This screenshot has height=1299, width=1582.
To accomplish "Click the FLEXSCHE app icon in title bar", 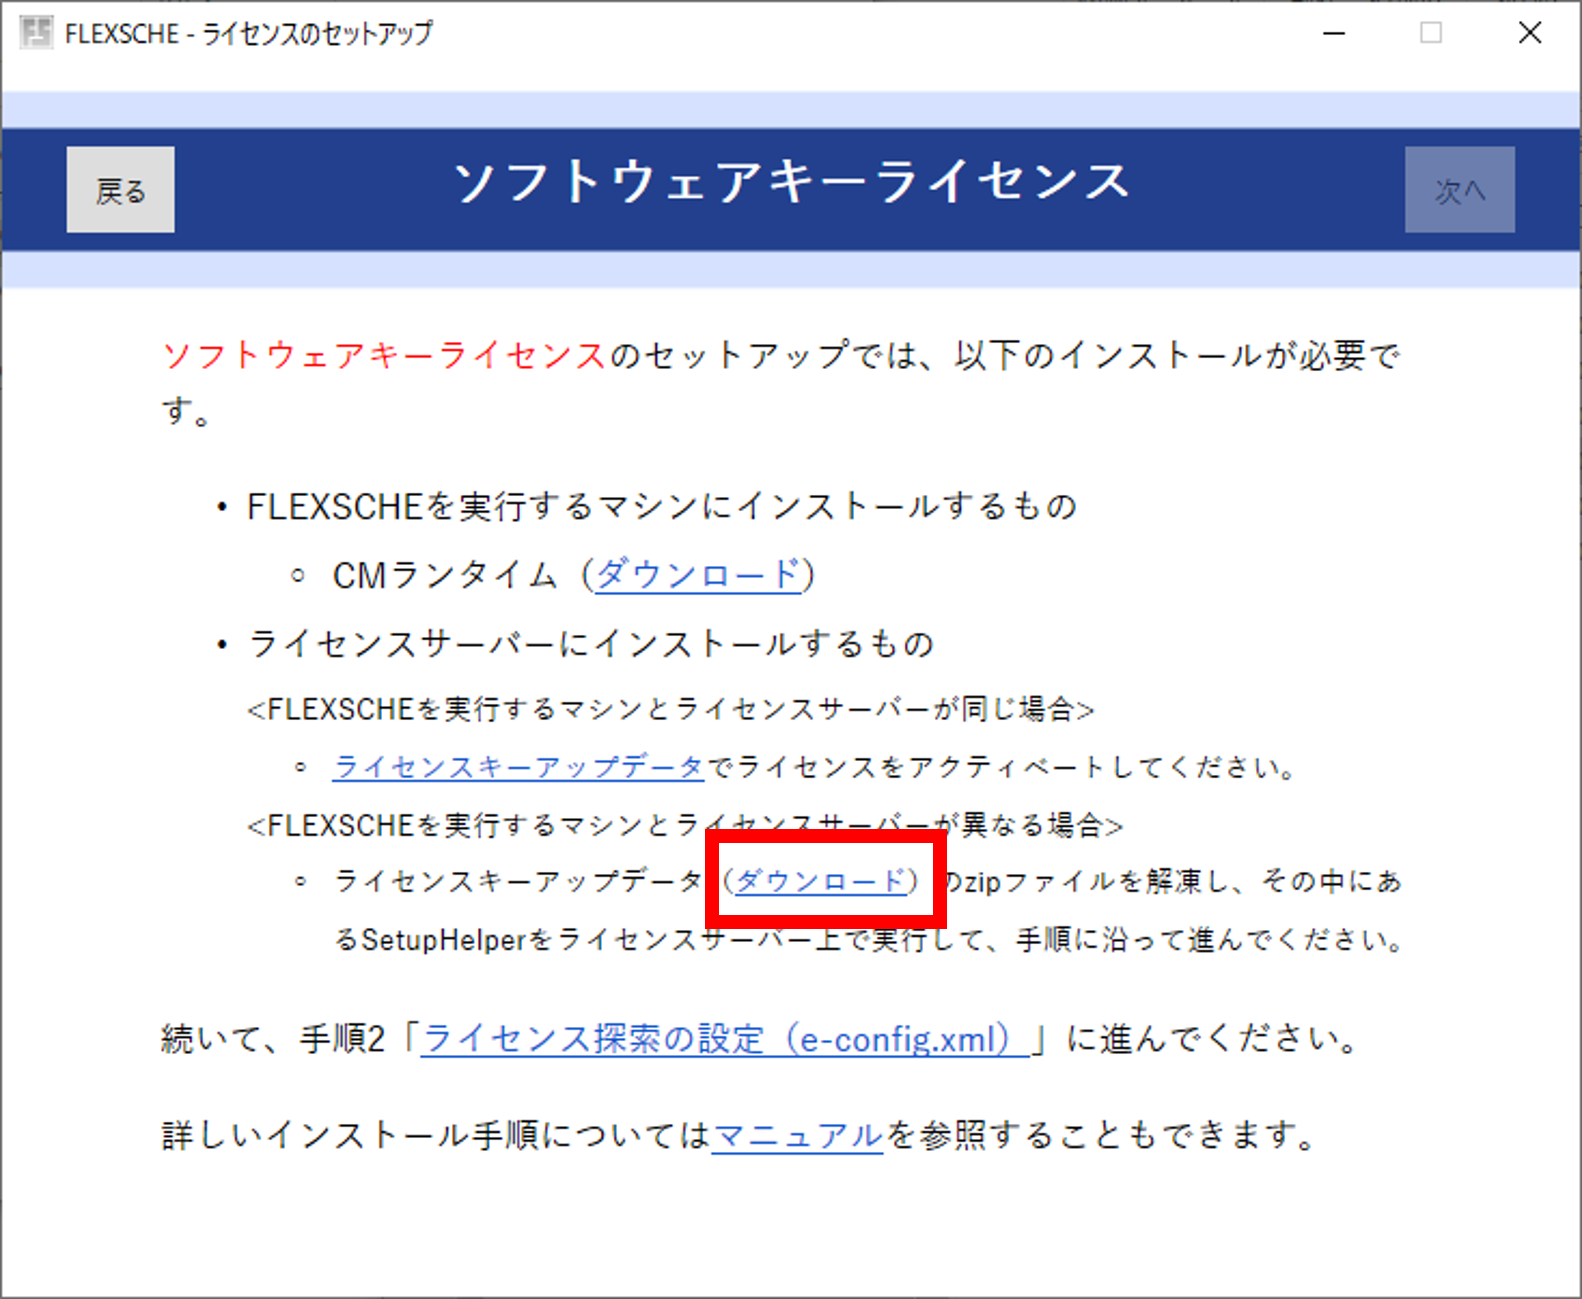I will tap(36, 33).
